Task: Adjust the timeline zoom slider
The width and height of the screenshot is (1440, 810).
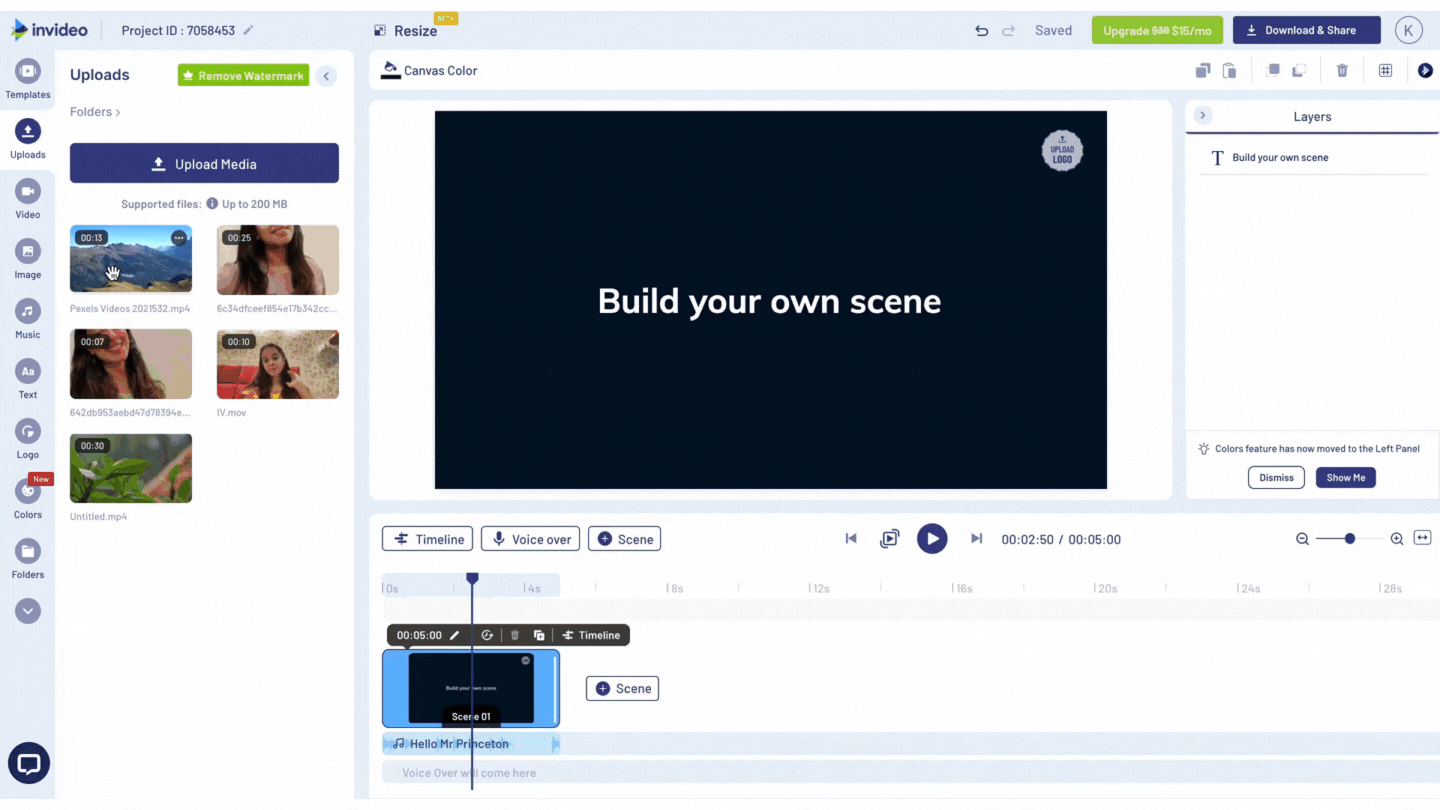Action: pos(1348,538)
